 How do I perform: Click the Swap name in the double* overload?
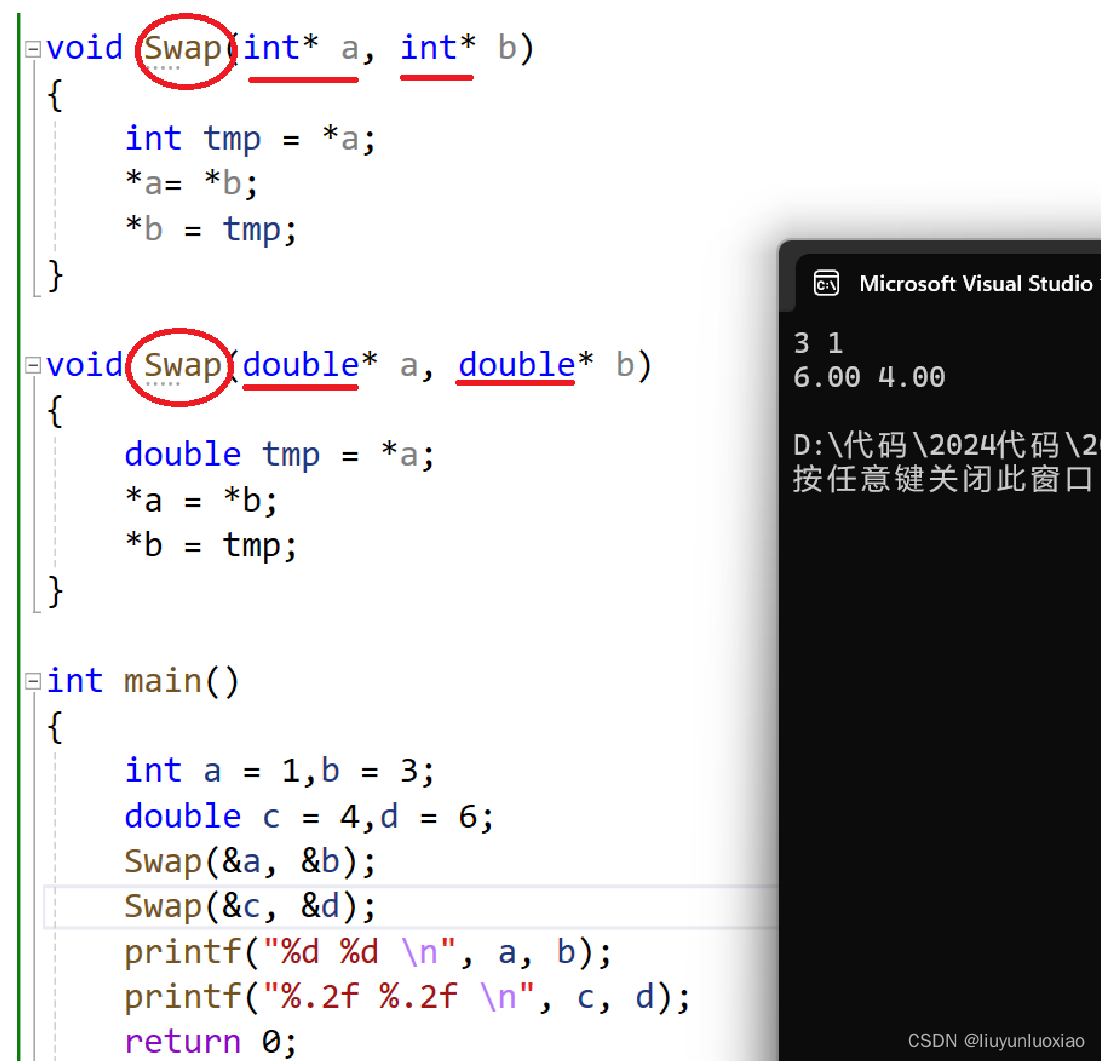point(183,366)
